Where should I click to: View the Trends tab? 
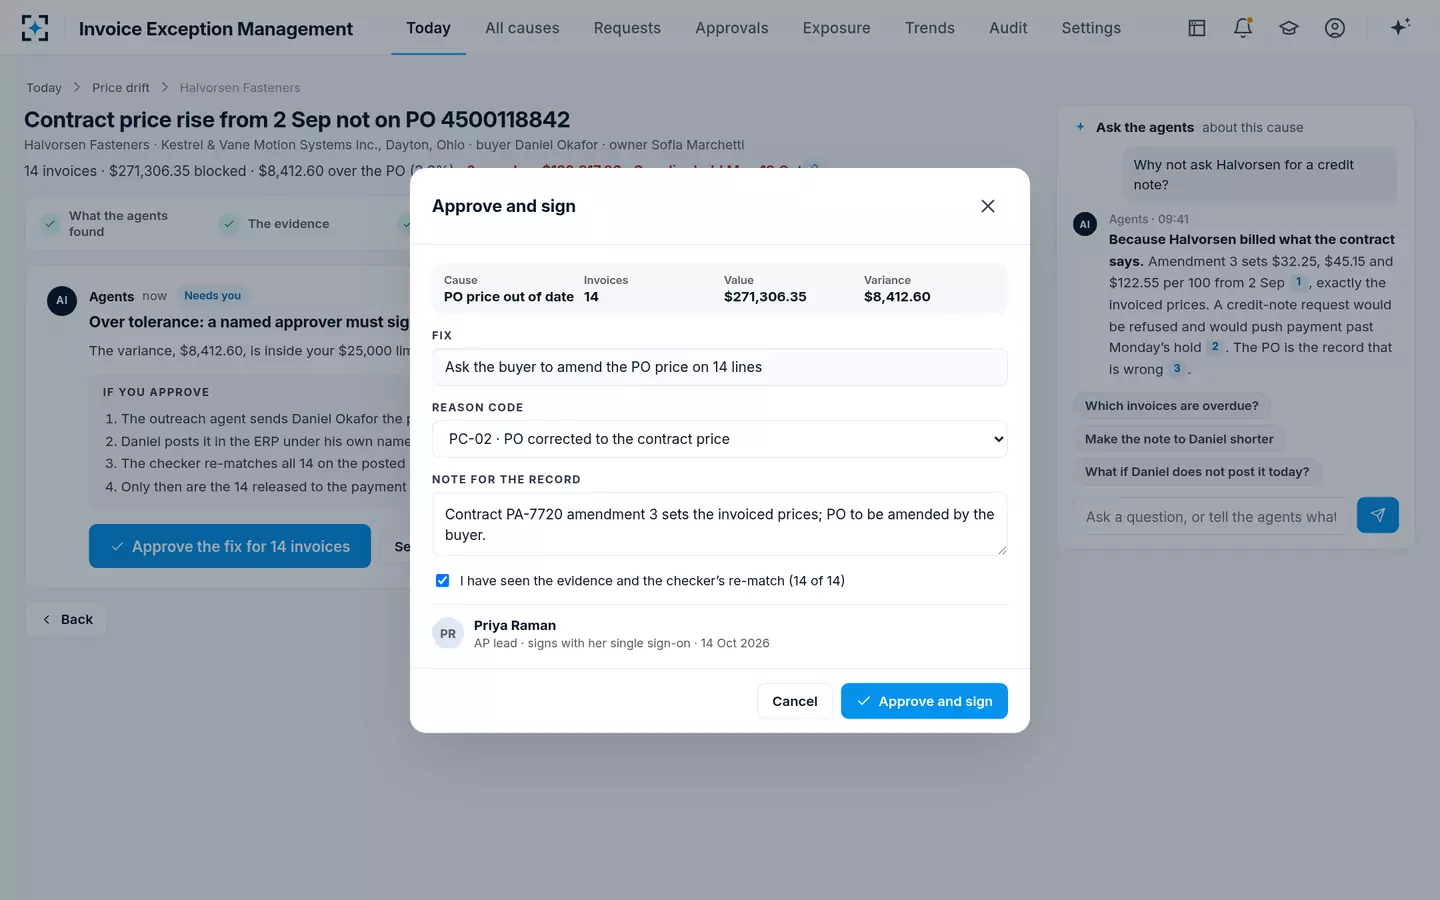(930, 28)
